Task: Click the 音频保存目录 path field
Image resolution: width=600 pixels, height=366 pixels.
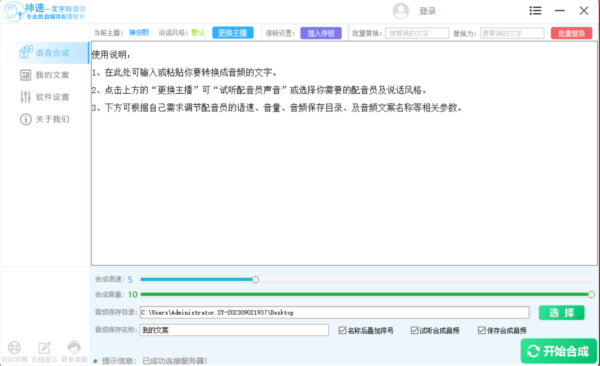Action: pos(334,312)
